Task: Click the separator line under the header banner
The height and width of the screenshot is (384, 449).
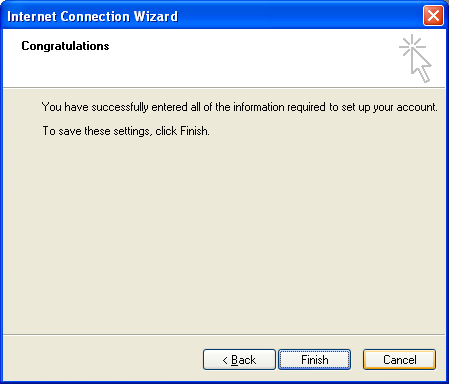Action: pyautogui.click(x=224, y=88)
